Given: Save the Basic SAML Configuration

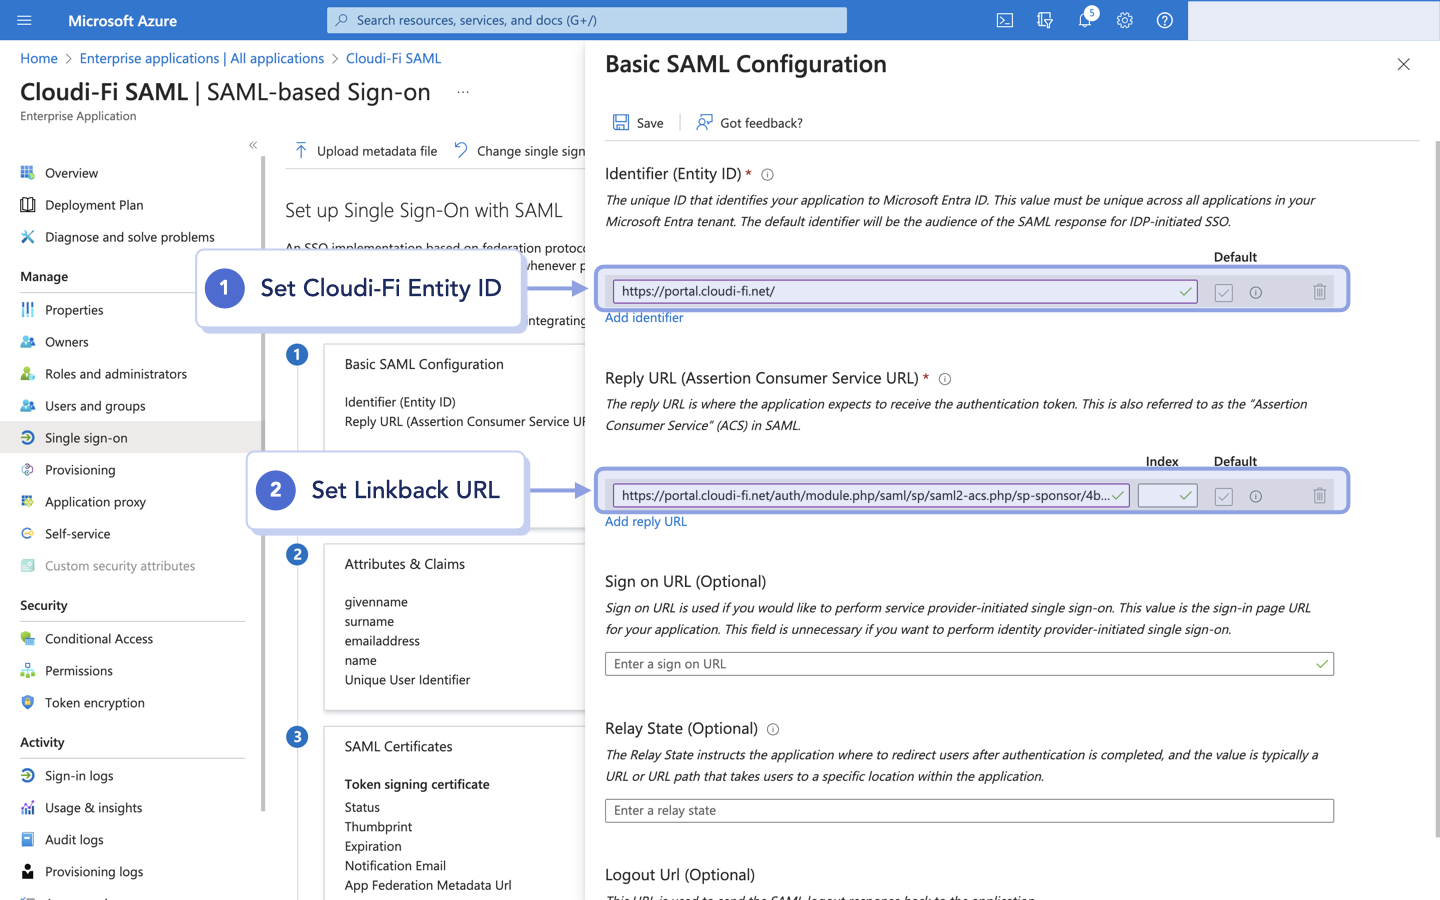Looking at the screenshot, I should coord(637,122).
